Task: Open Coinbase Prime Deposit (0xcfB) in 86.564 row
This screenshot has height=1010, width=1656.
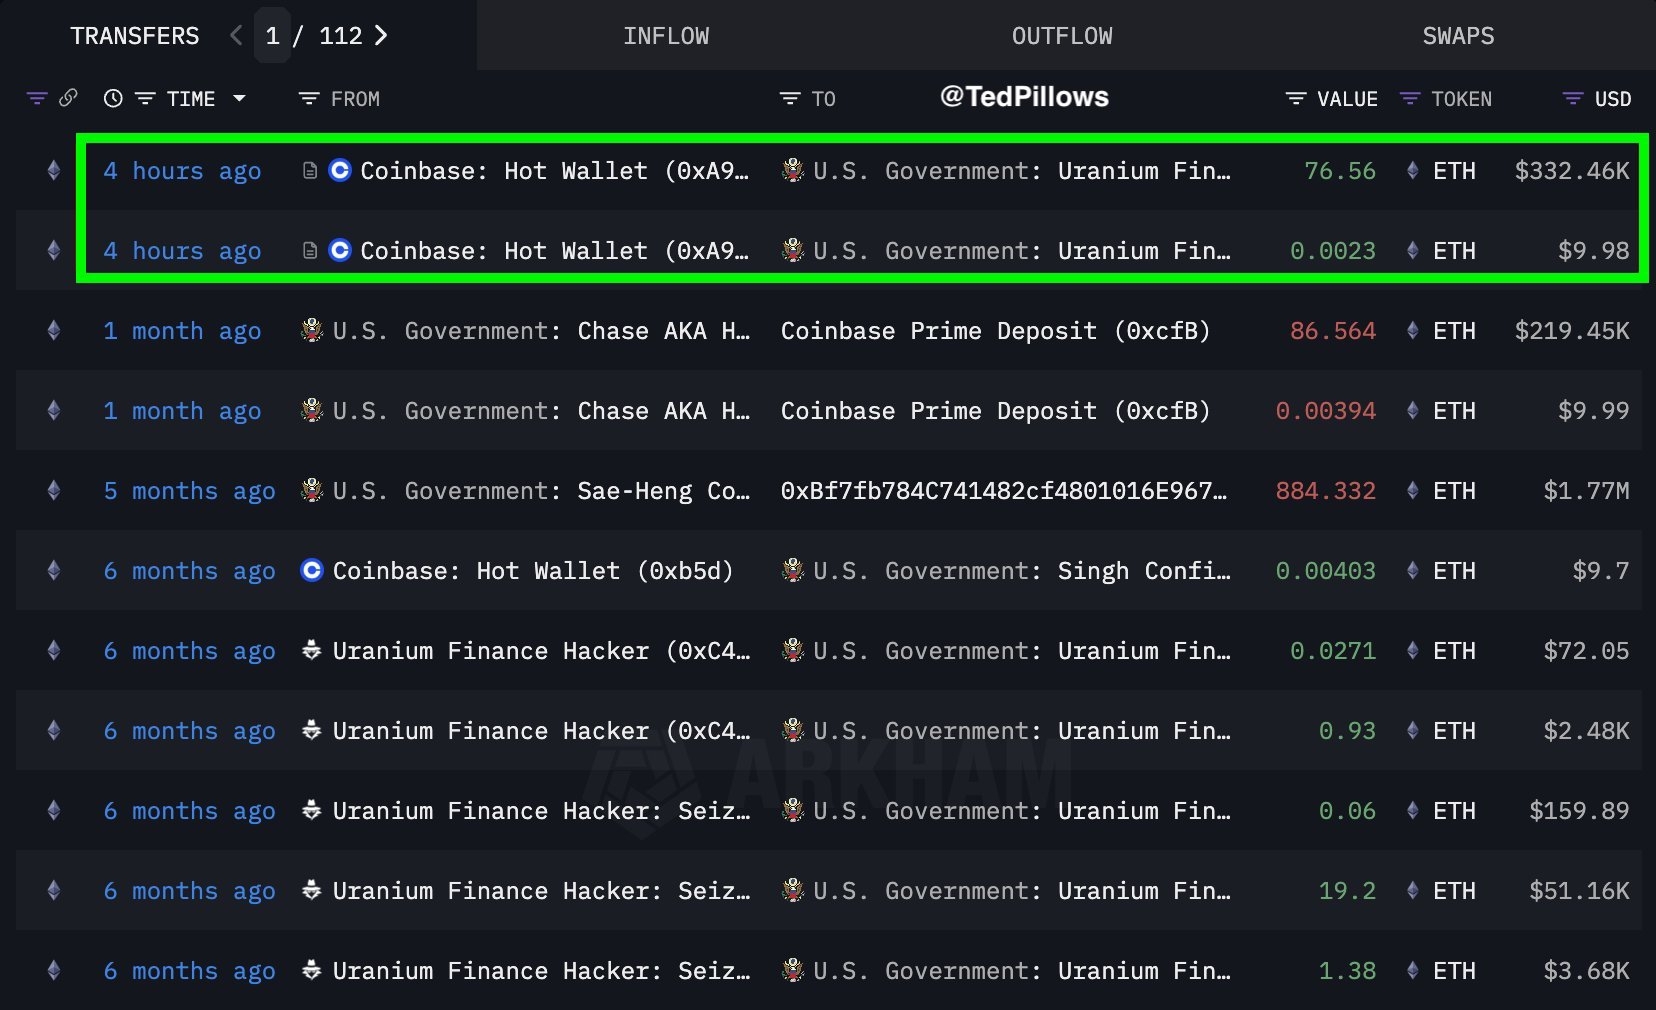Action: pyautogui.click(x=995, y=331)
